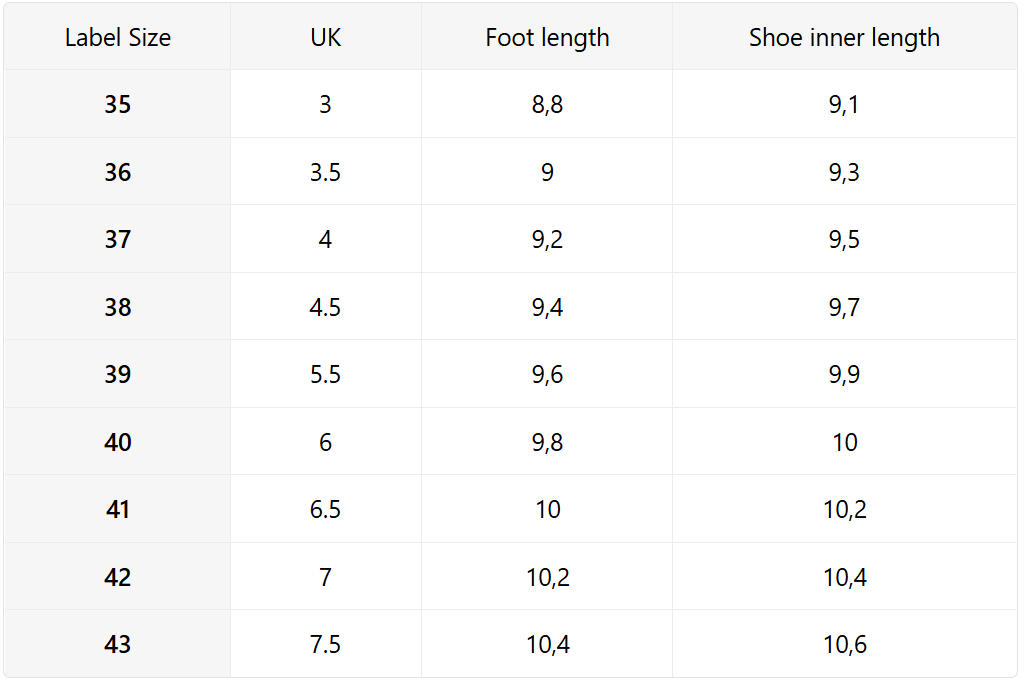Click UK size 5.5 cell
This screenshot has height=683, width=1025.
coord(325,374)
